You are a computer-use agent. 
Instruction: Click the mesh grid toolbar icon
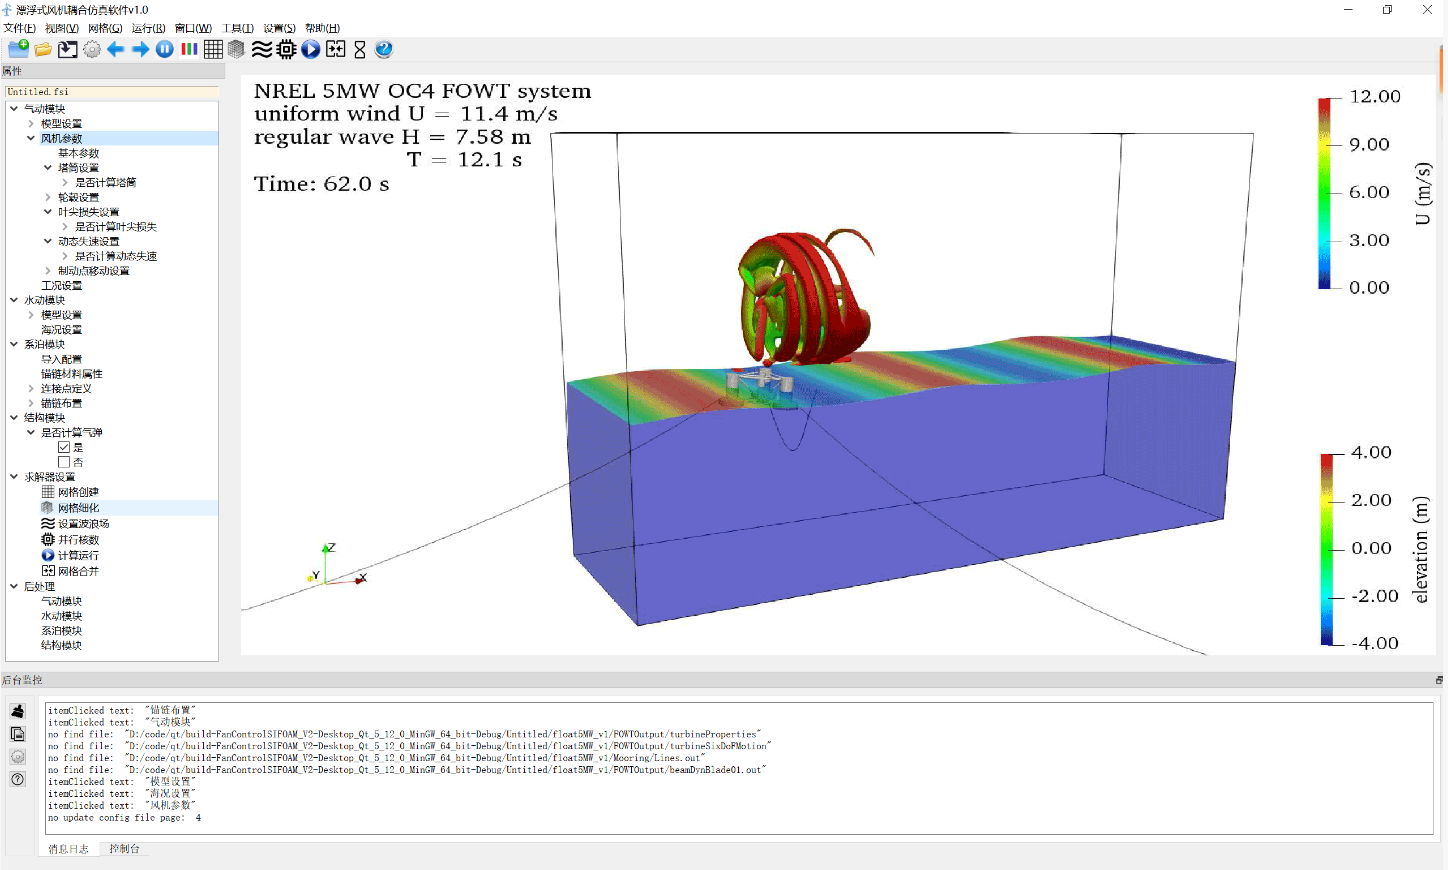(x=213, y=49)
